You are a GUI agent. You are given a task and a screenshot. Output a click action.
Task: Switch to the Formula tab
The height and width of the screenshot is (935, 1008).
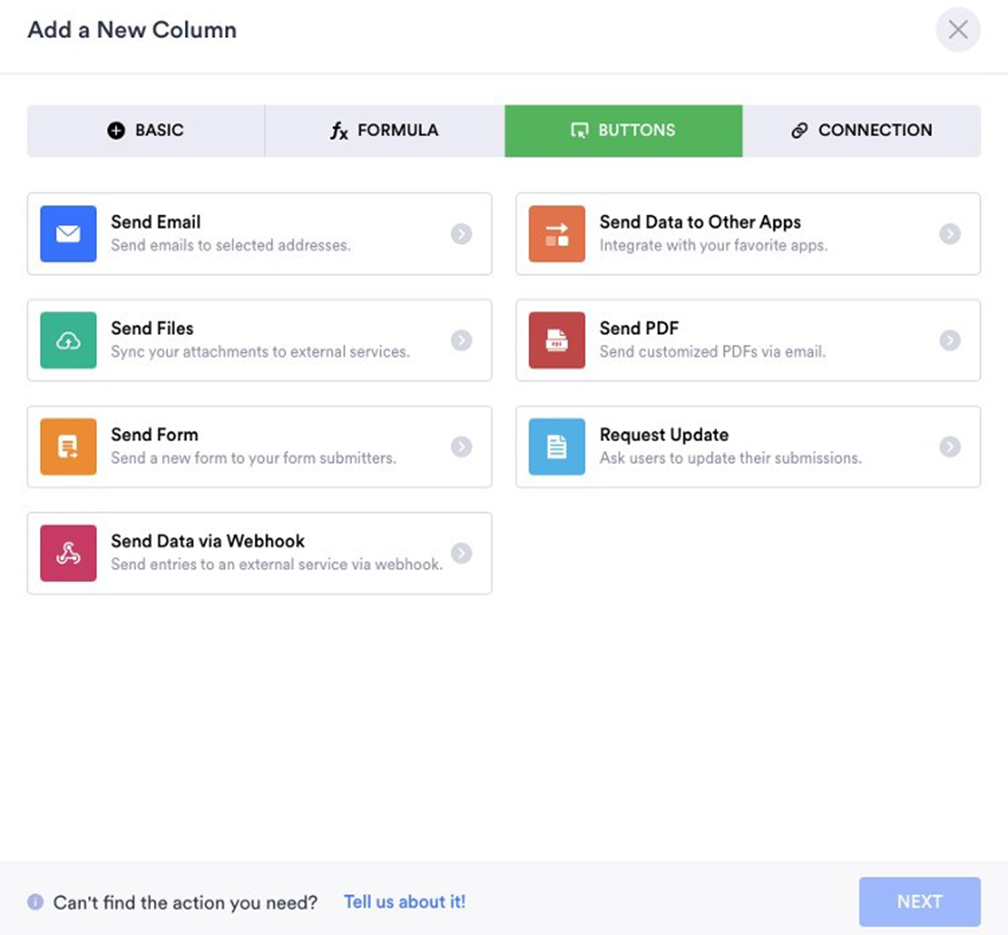[384, 130]
